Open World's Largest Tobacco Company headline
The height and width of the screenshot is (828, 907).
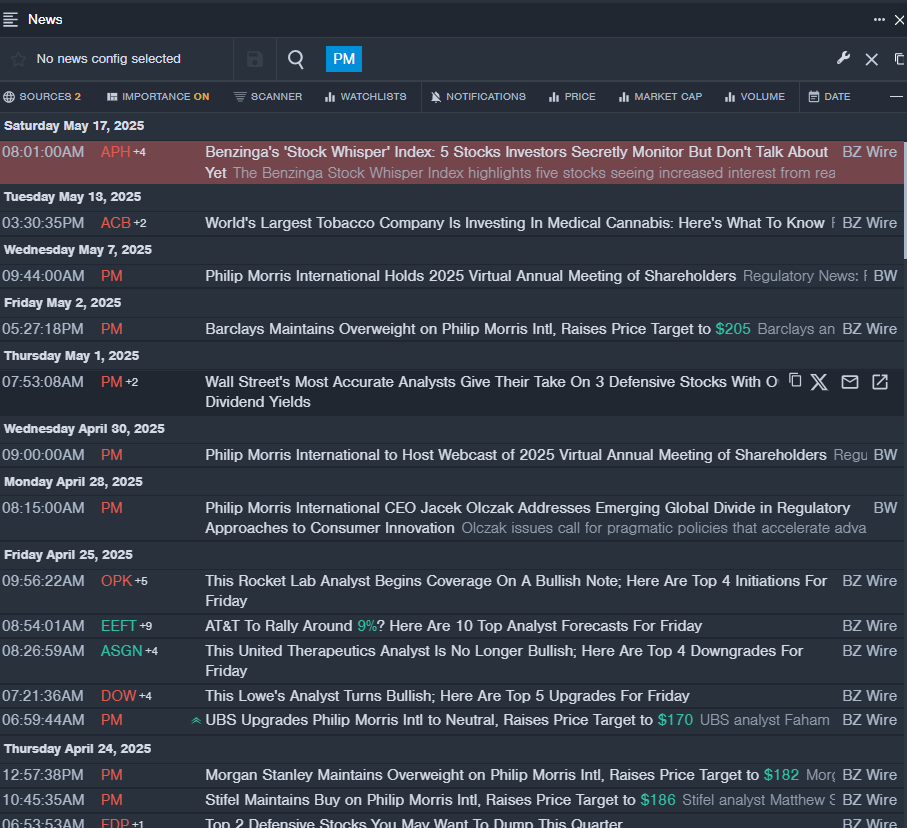click(x=515, y=223)
